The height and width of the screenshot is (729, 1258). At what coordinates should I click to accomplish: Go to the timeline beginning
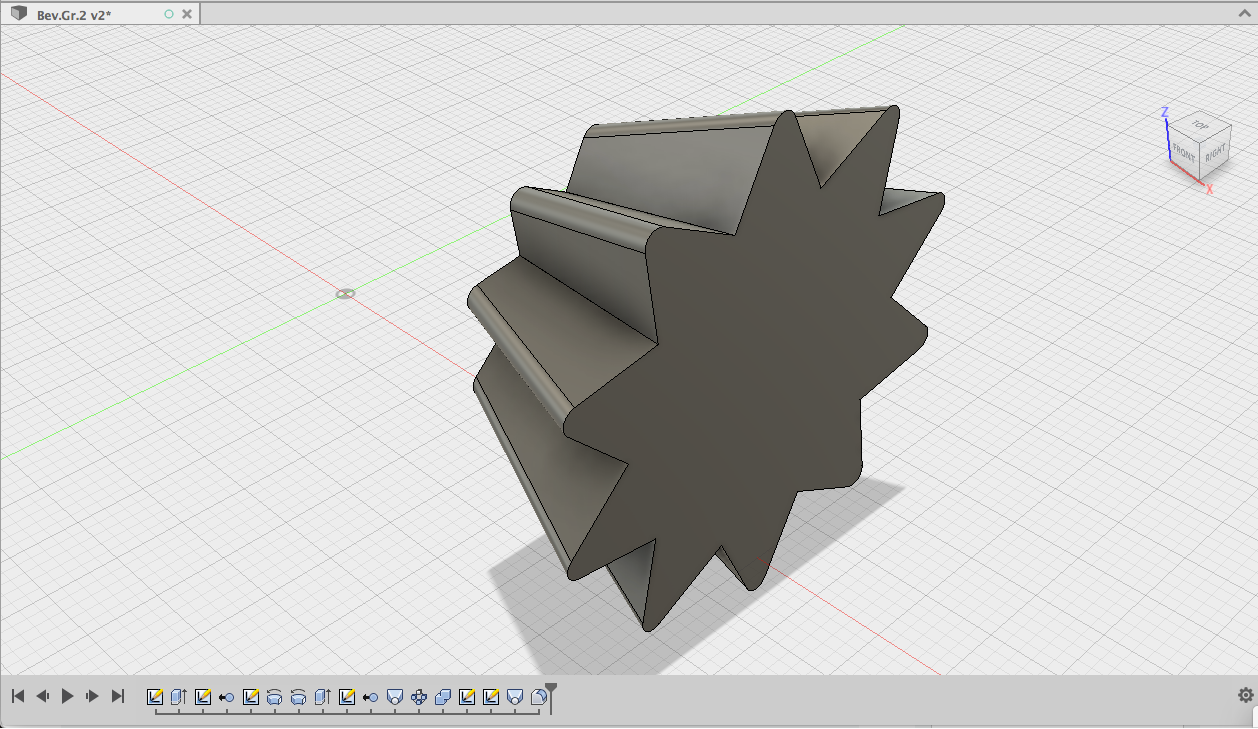(x=18, y=696)
